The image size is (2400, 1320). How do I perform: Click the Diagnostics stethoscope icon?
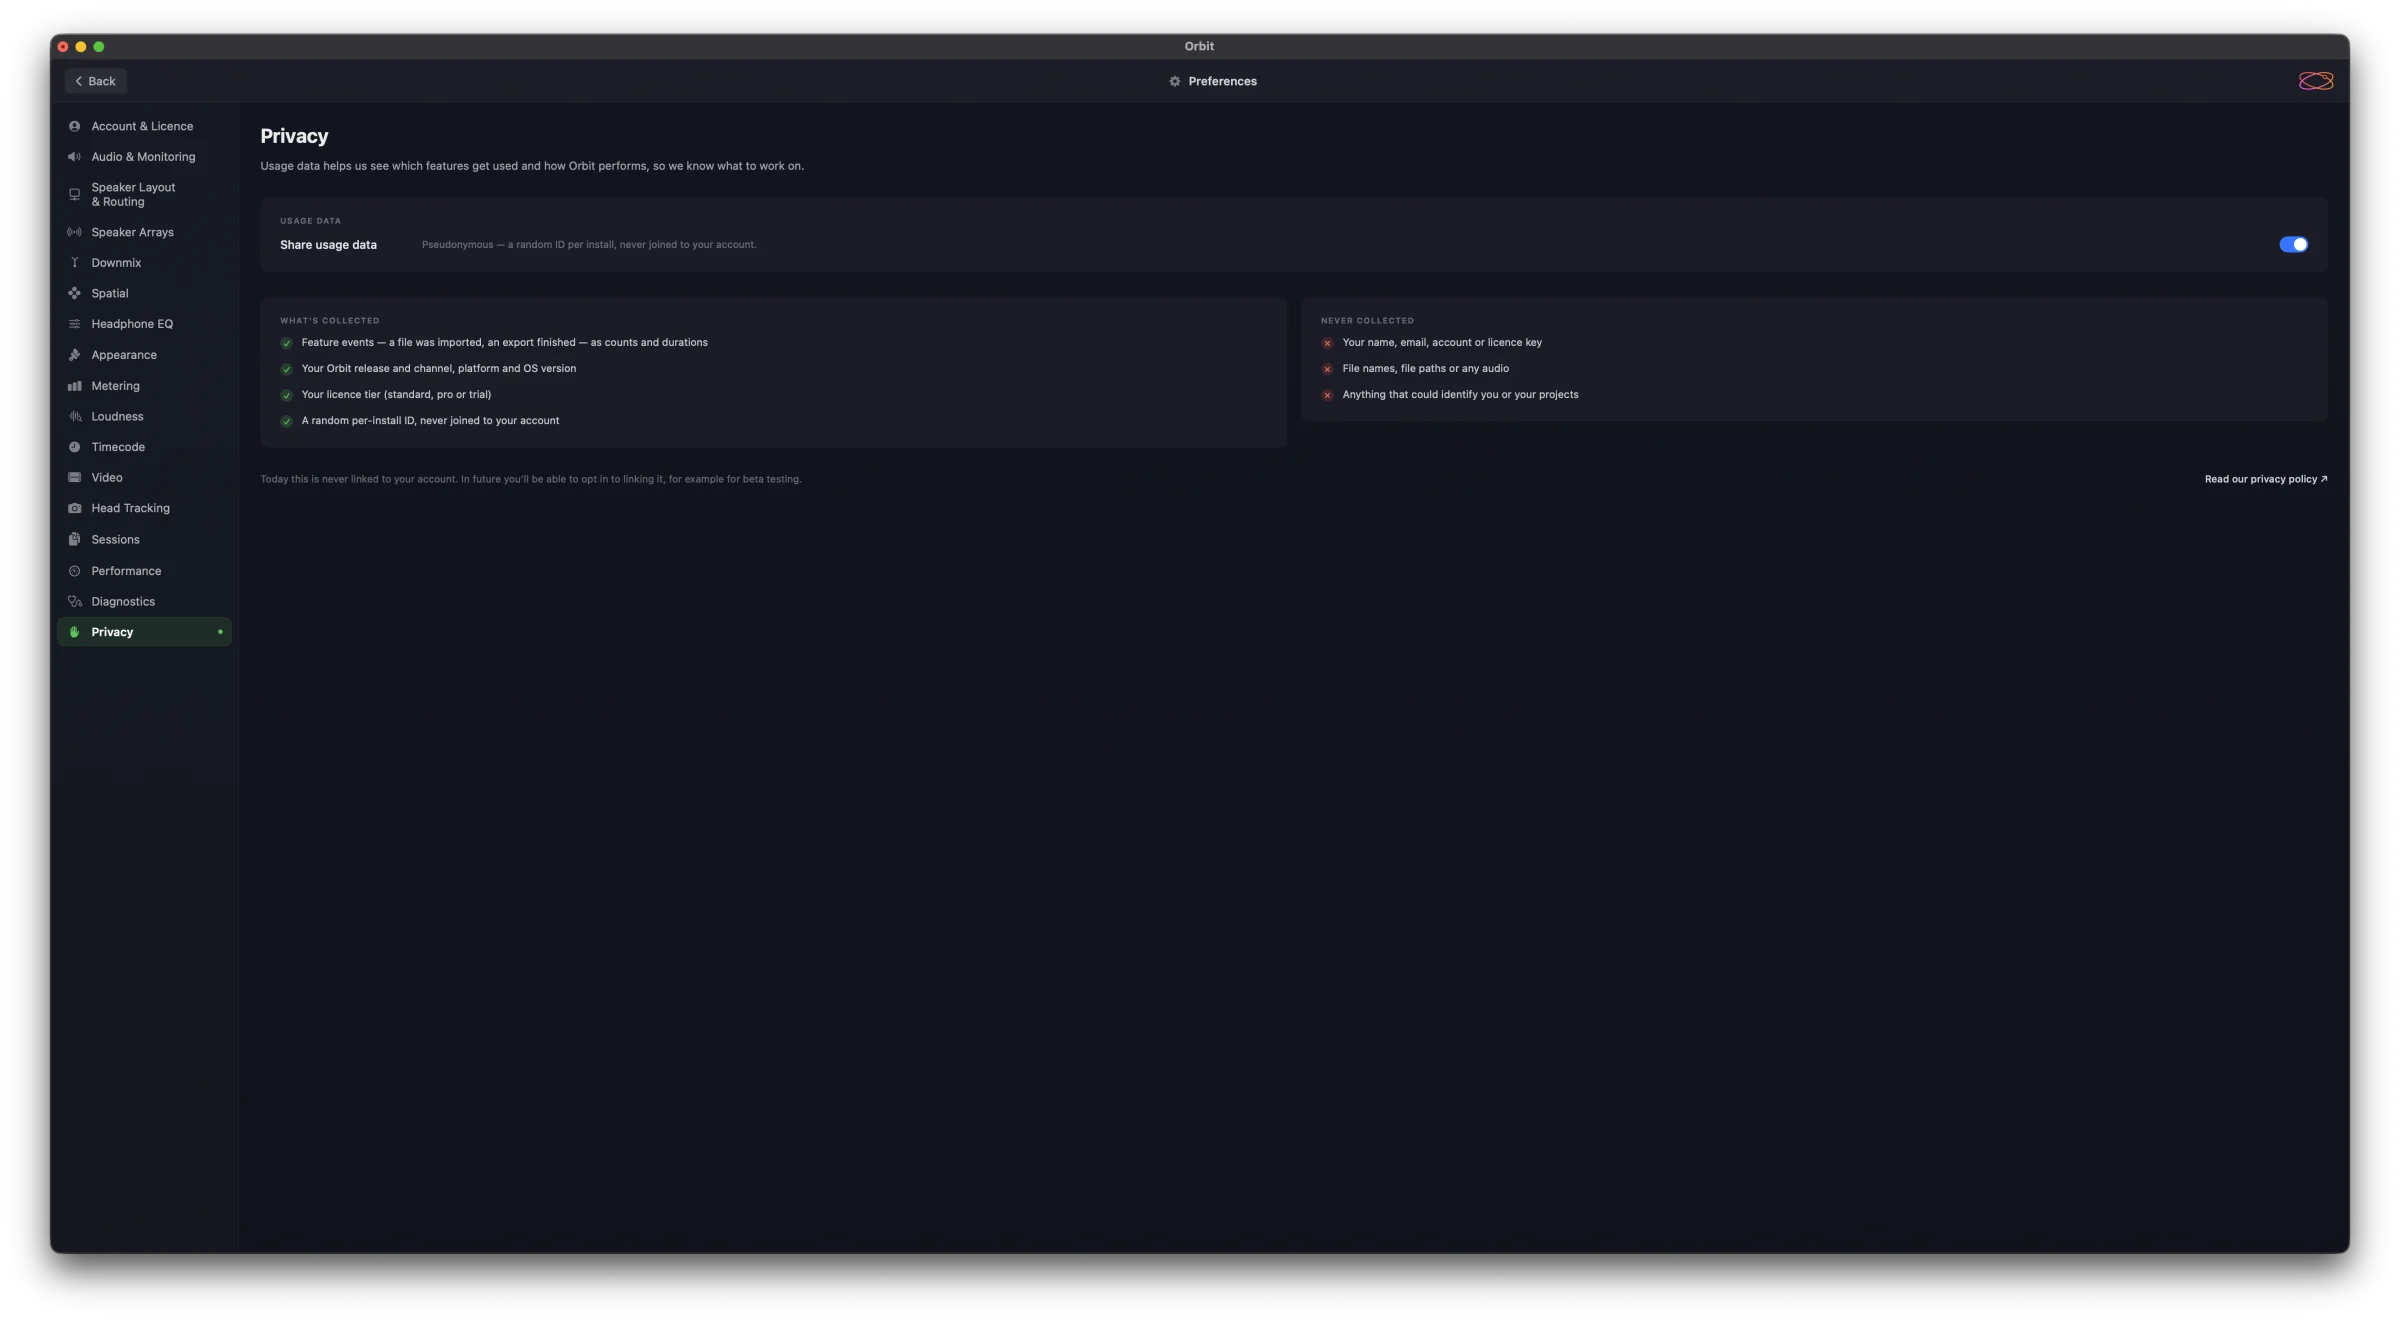(x=74, y=601)
